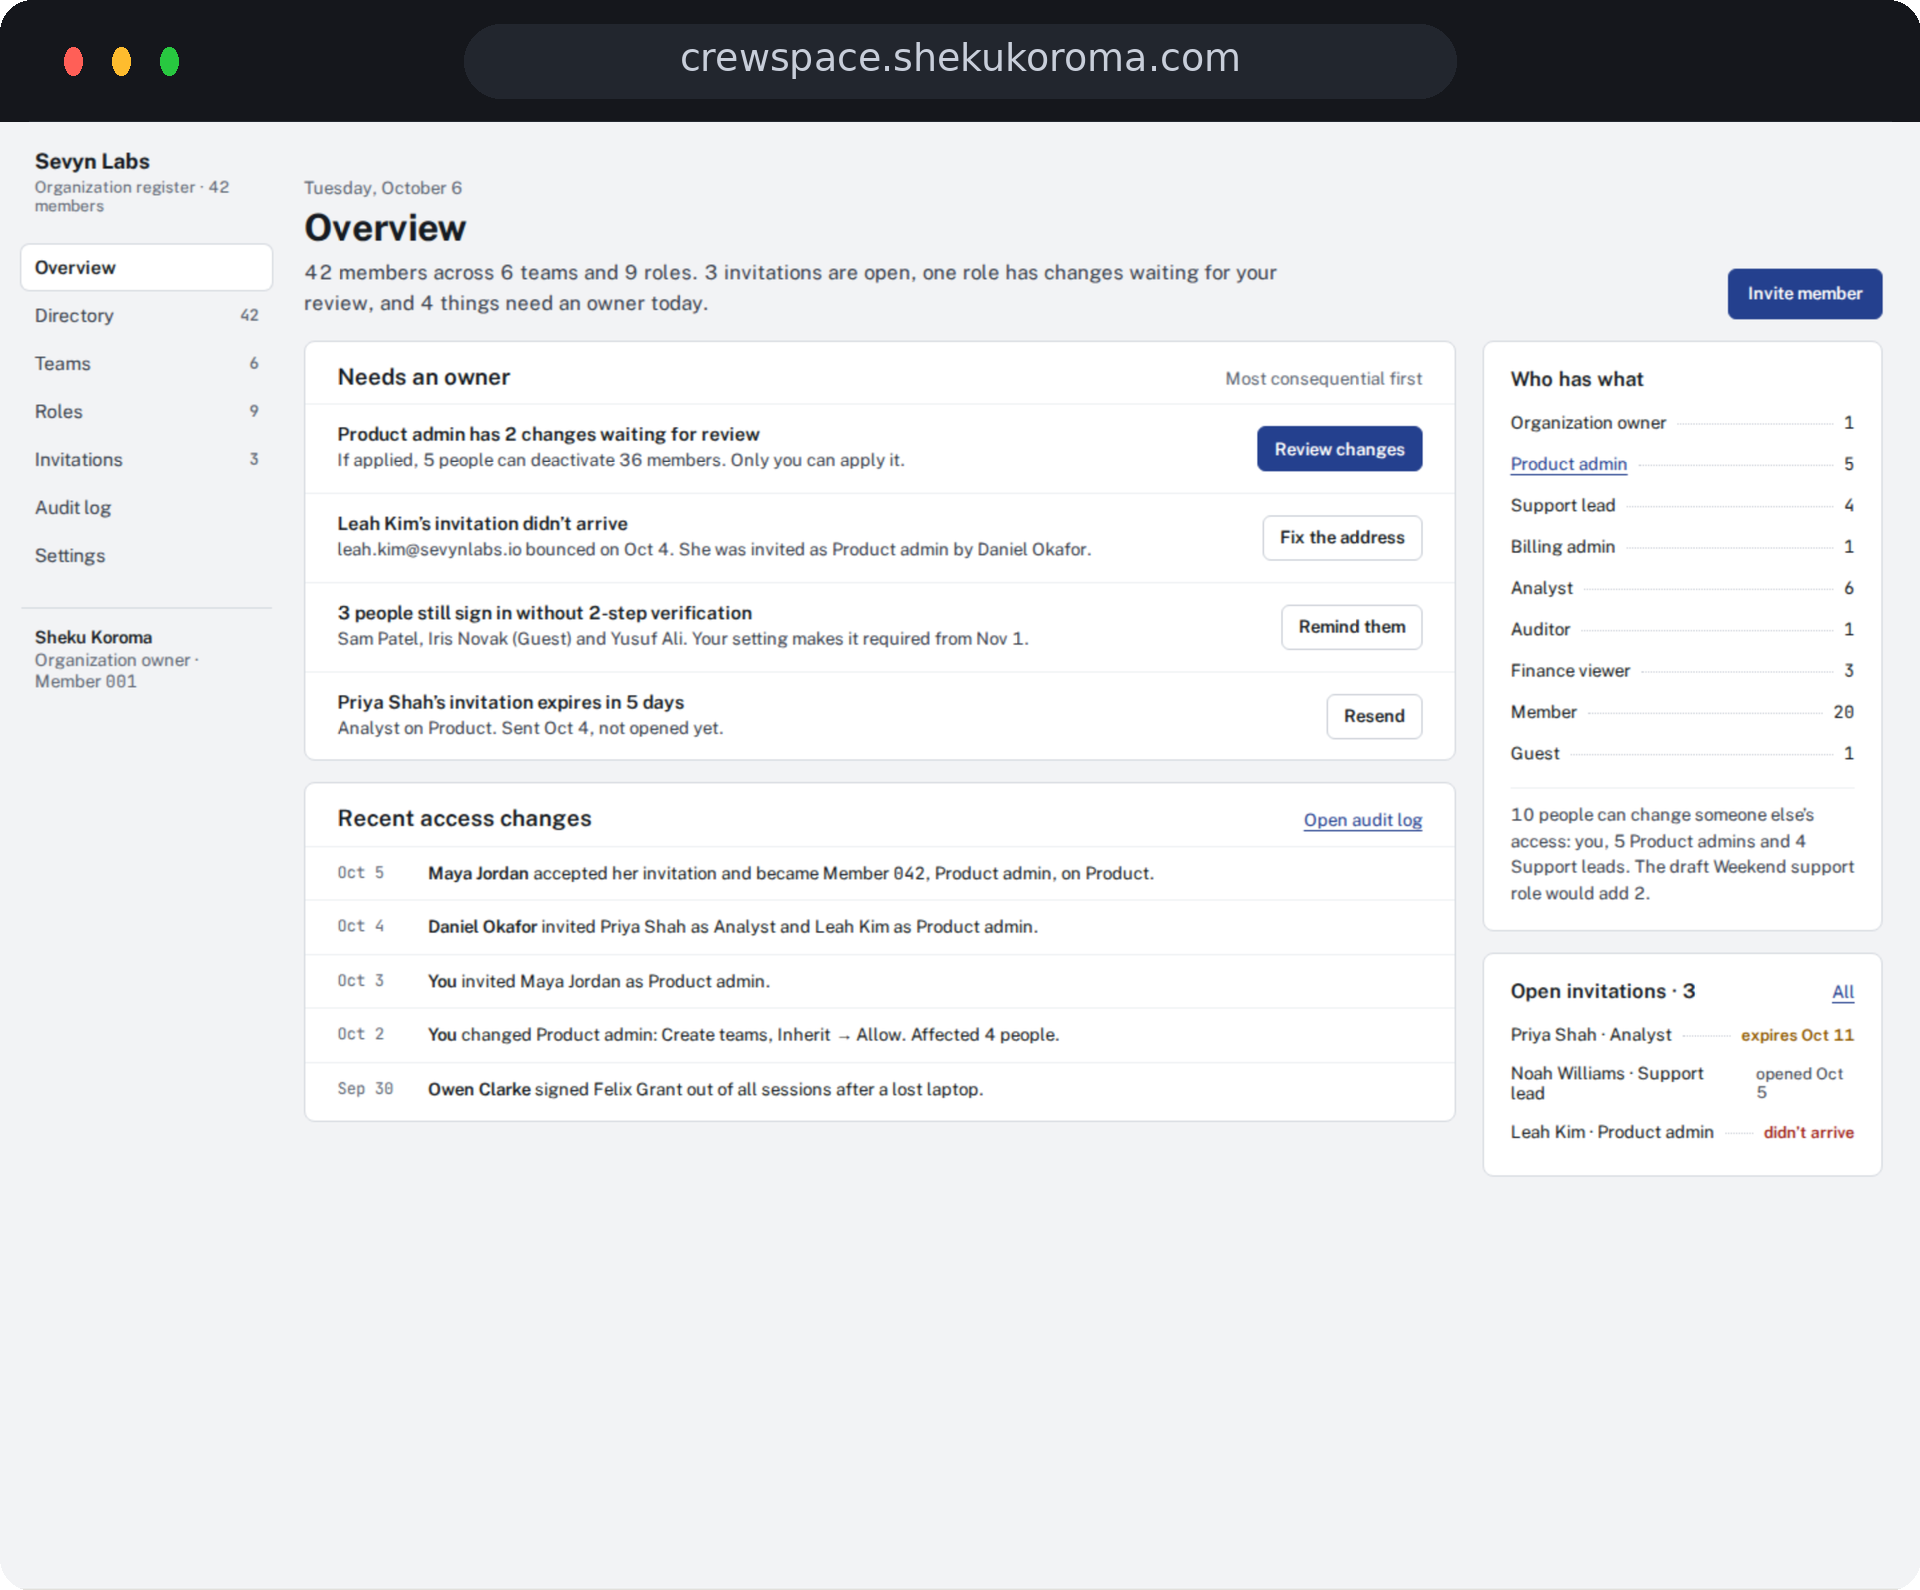Click Leah Kim · Product admin invitation
Viewport: 1920px width, 1590px height.
[x=1682, y=1132]
